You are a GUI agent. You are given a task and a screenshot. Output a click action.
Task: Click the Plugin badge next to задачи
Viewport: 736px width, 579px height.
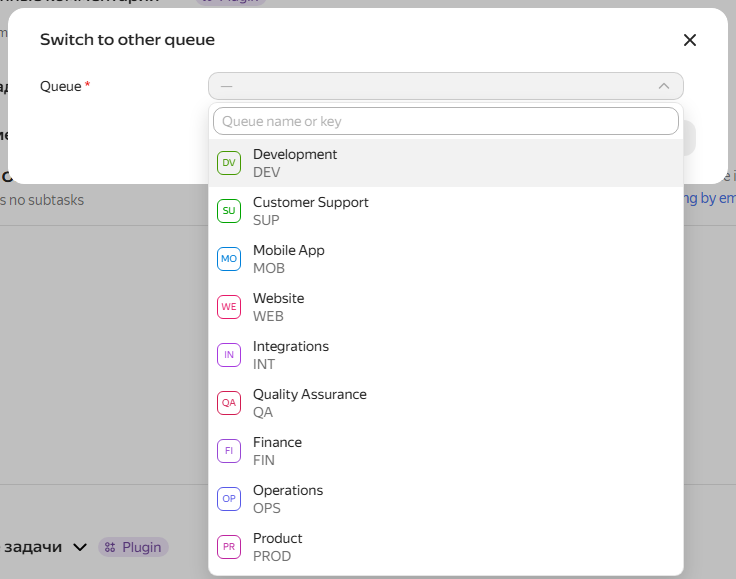click(133, 547)
